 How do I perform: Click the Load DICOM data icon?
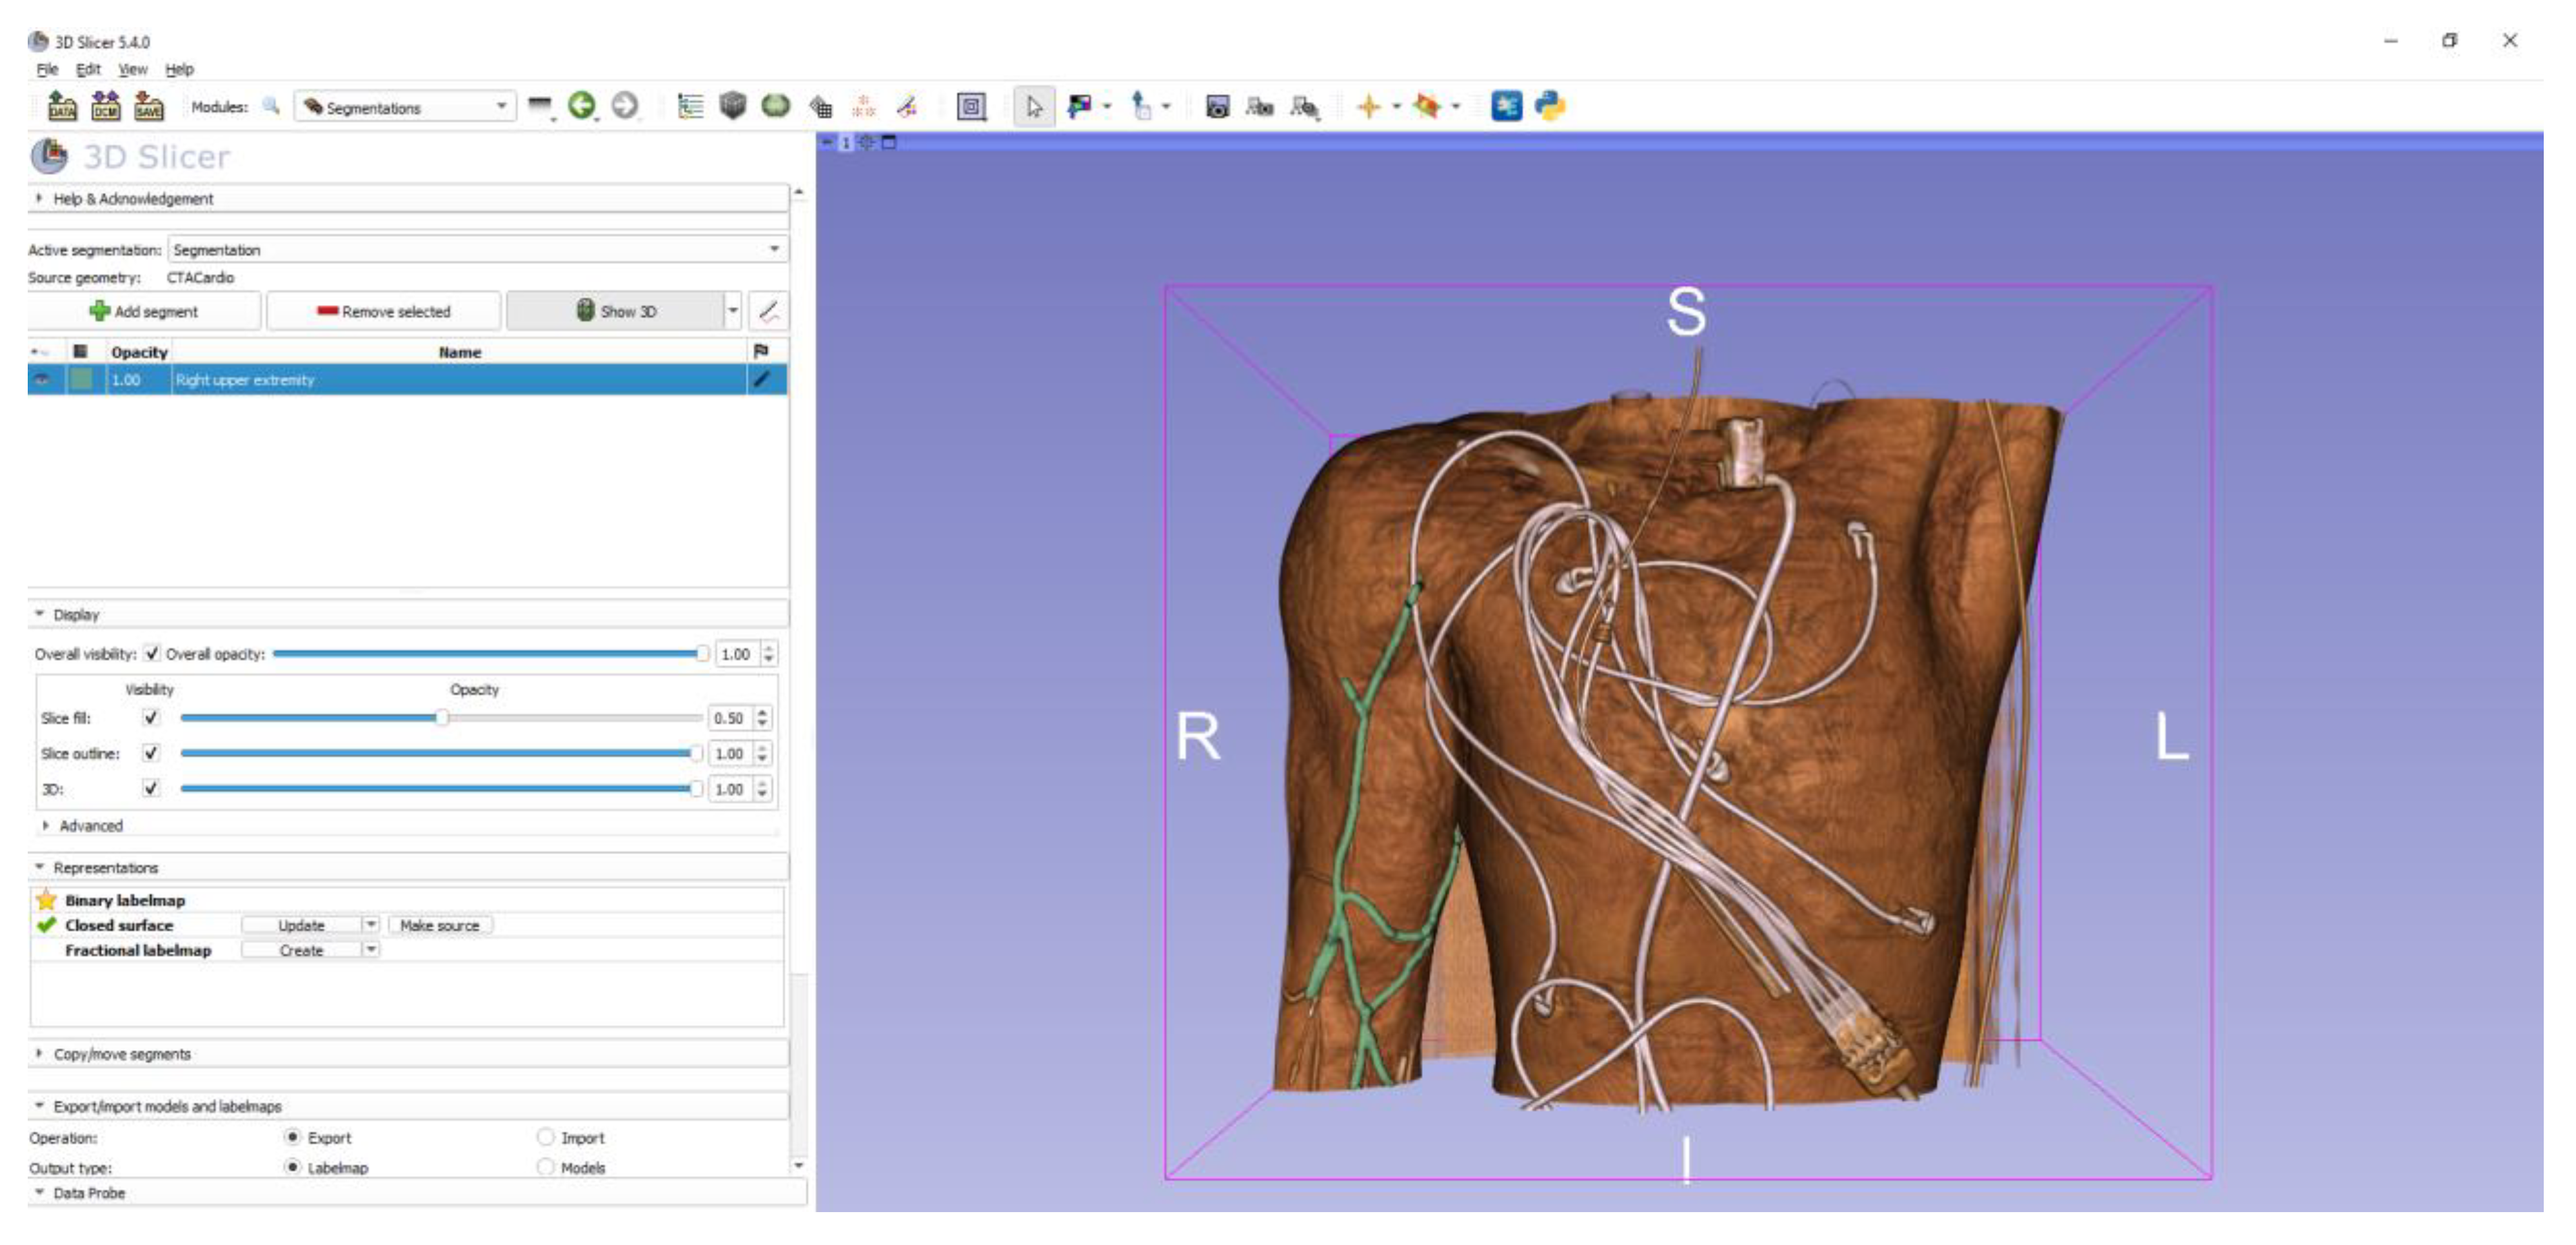105,106
